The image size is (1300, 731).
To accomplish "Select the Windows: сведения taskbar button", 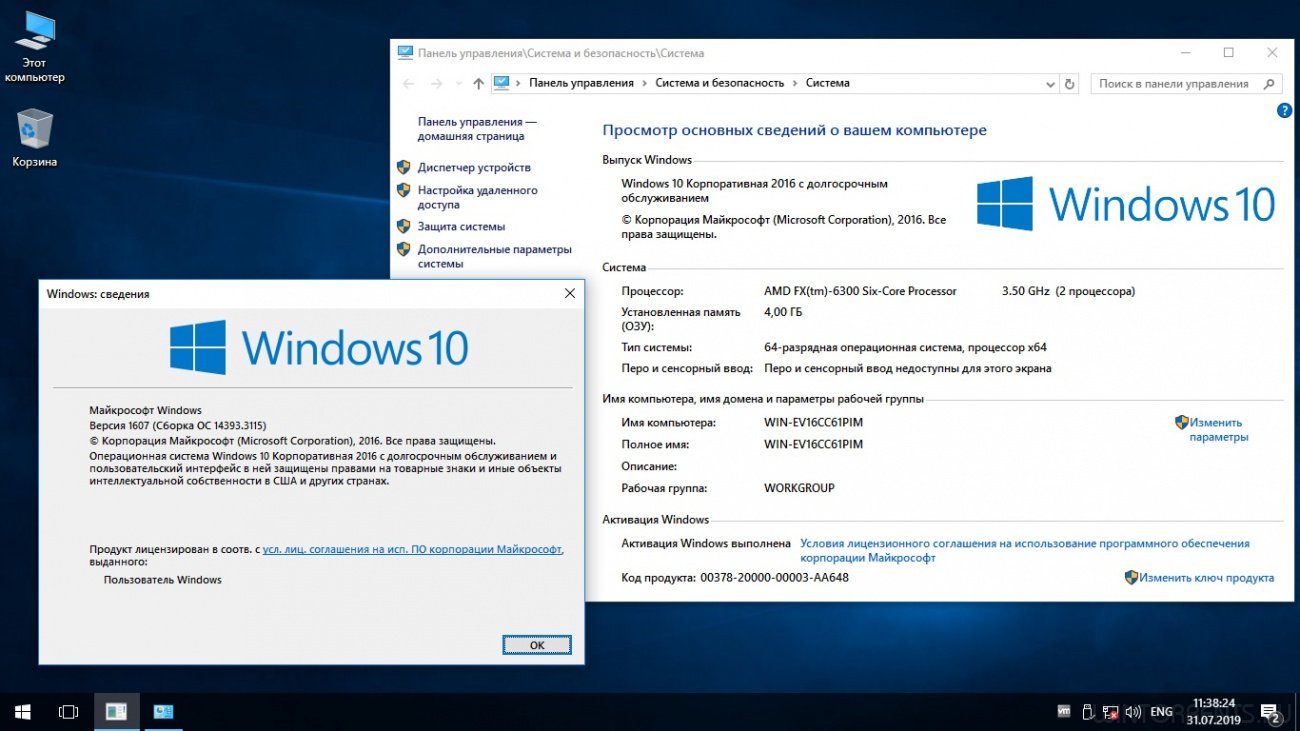I will (x=116, y=712).
